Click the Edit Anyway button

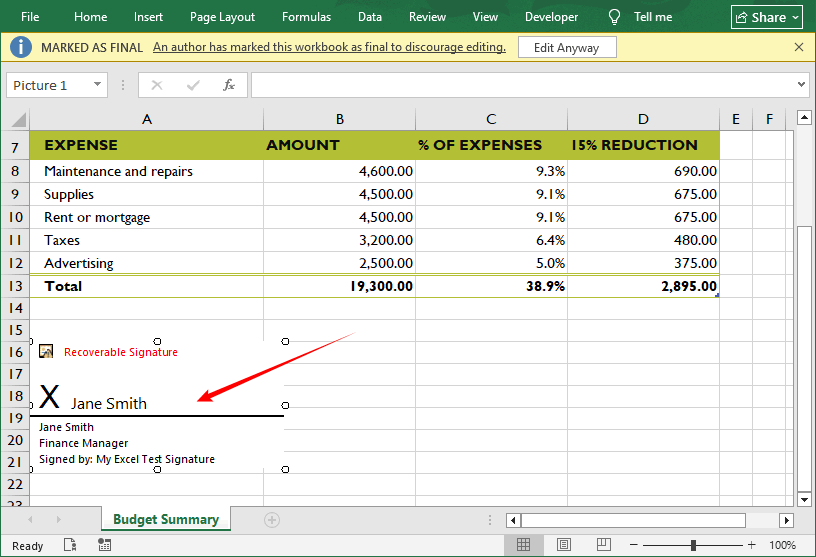pos(567,47)
